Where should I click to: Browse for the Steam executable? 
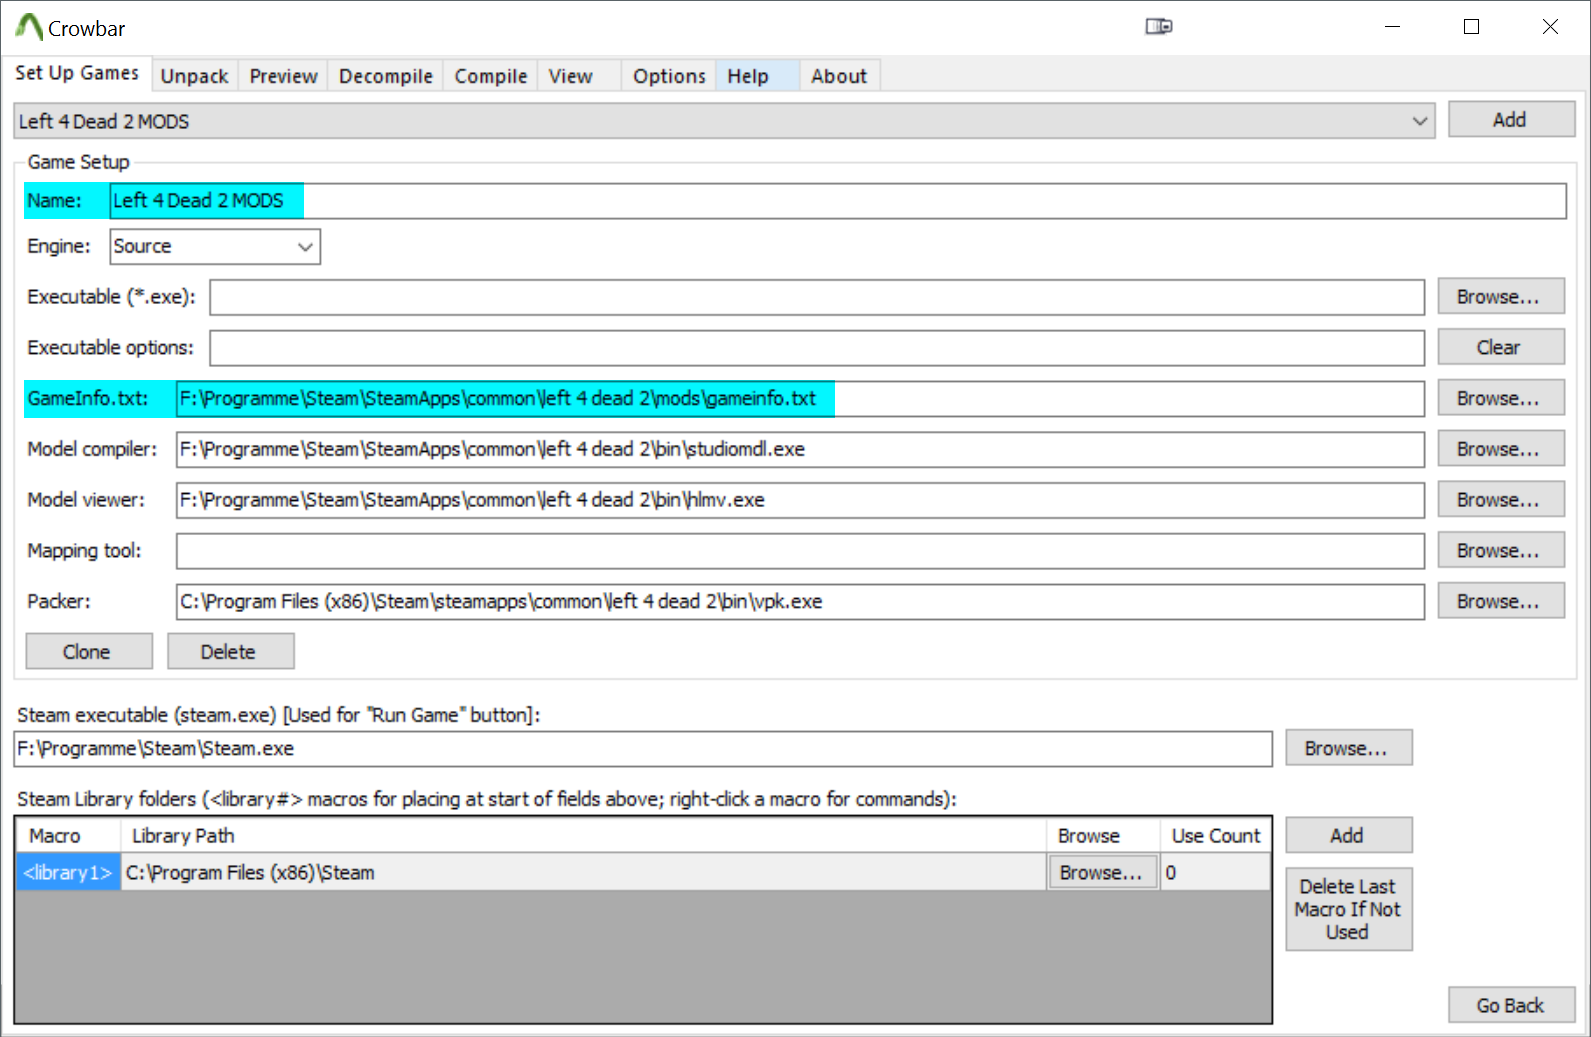(1349, 749)
